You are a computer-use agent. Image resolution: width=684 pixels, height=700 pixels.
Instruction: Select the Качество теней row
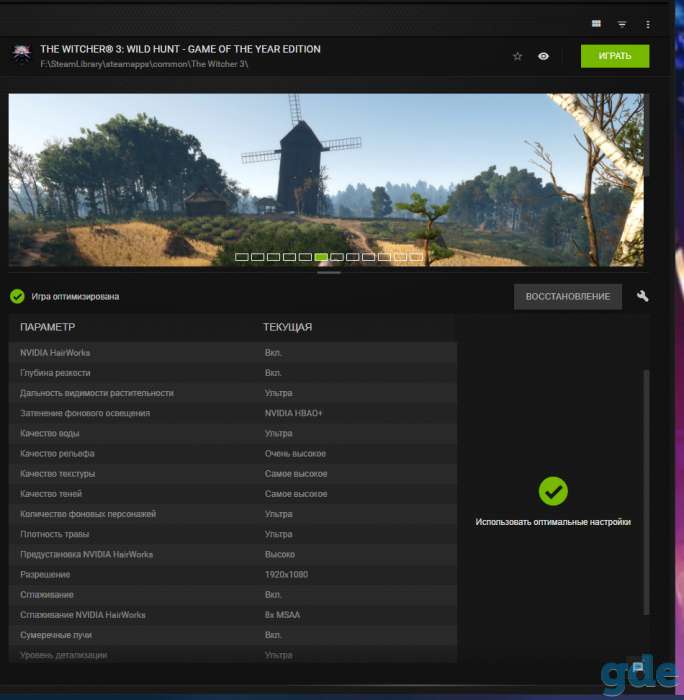click(233, 494)
